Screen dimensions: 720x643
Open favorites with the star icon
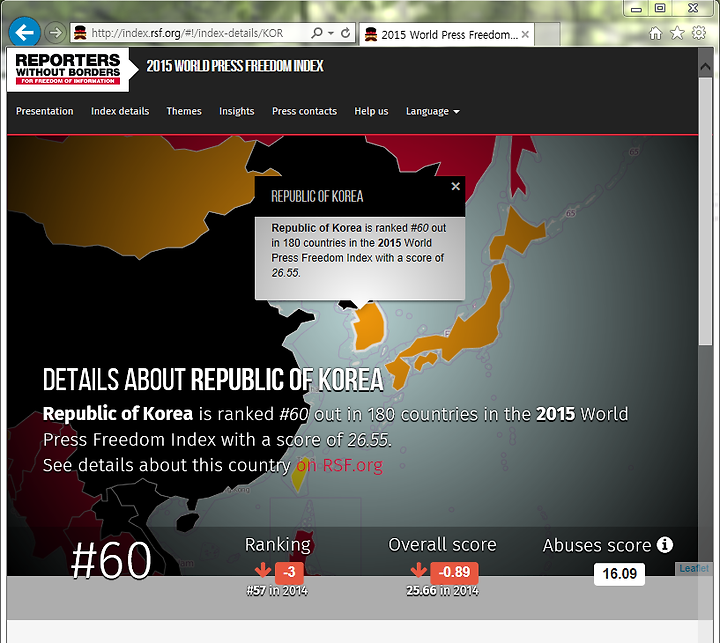pyautogui.click(x=677, y=33)
